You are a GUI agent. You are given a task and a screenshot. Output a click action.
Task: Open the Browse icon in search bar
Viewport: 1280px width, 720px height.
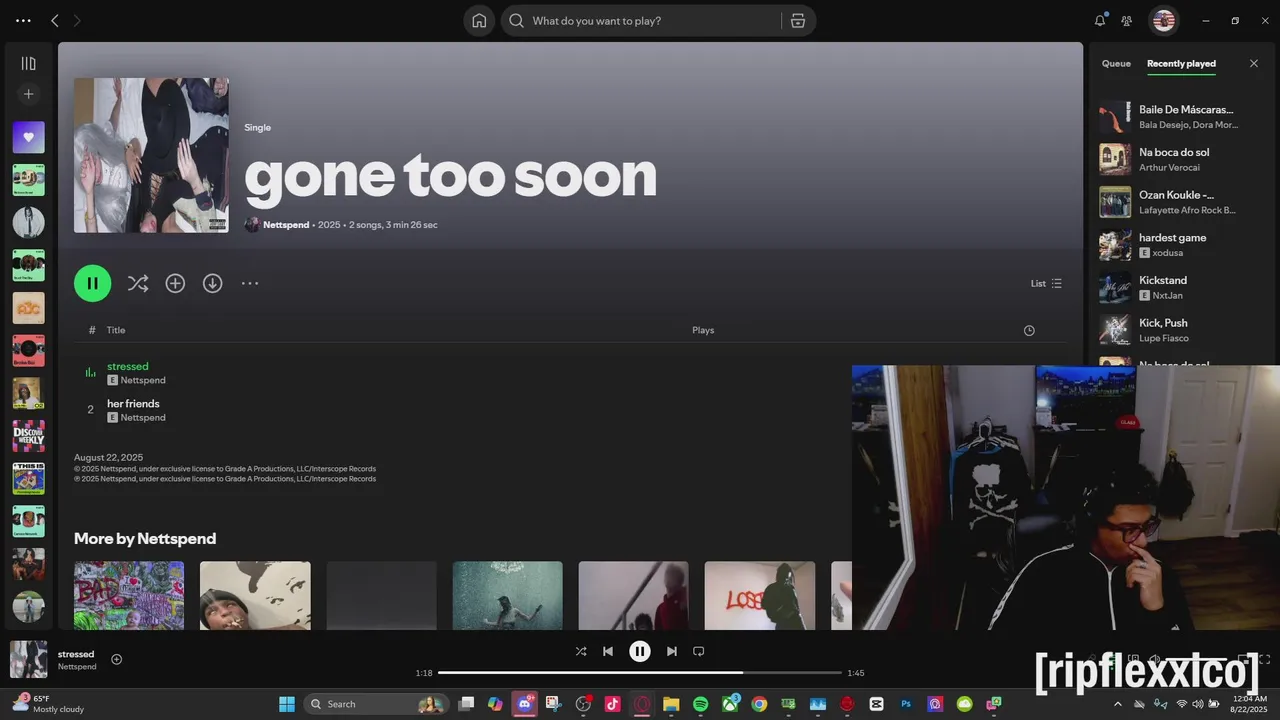[x=797, y=21]
